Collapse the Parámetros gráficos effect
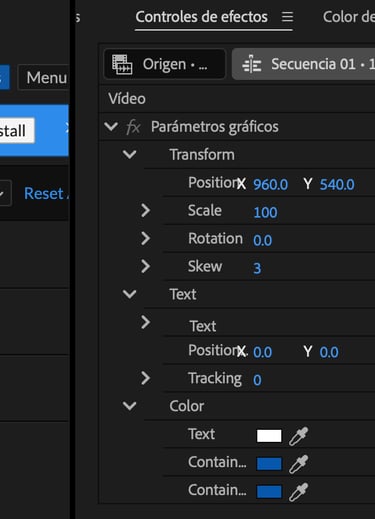375x519 pixels. click(x=111, y=126)
